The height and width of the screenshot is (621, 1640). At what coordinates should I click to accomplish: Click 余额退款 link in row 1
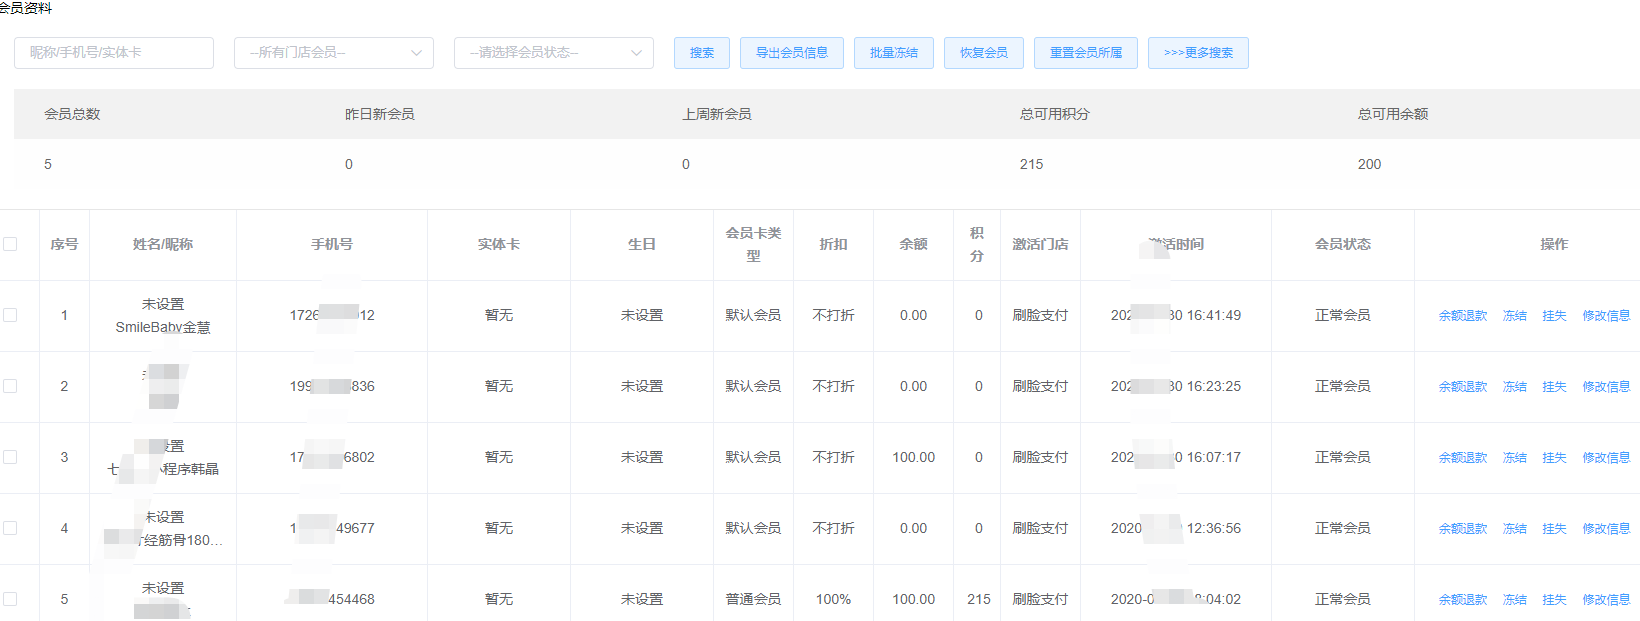(1462, 316)
